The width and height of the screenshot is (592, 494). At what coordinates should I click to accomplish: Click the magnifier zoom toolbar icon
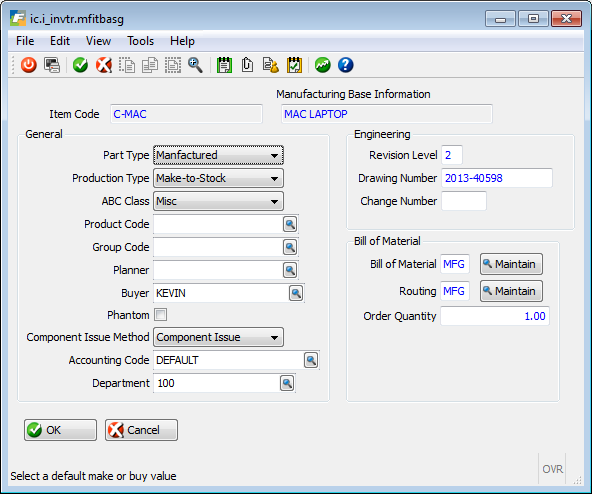[195, 65]
